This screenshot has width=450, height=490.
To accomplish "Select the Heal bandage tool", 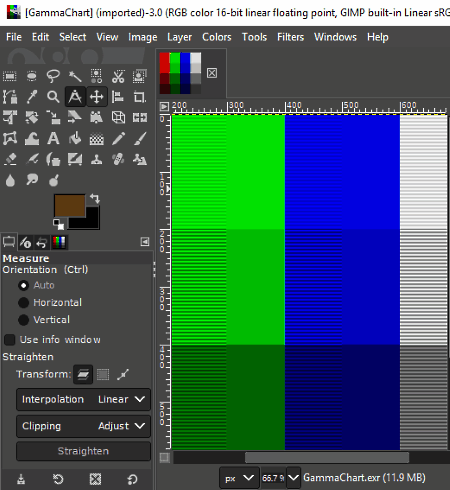I will (x=118, y=159).
